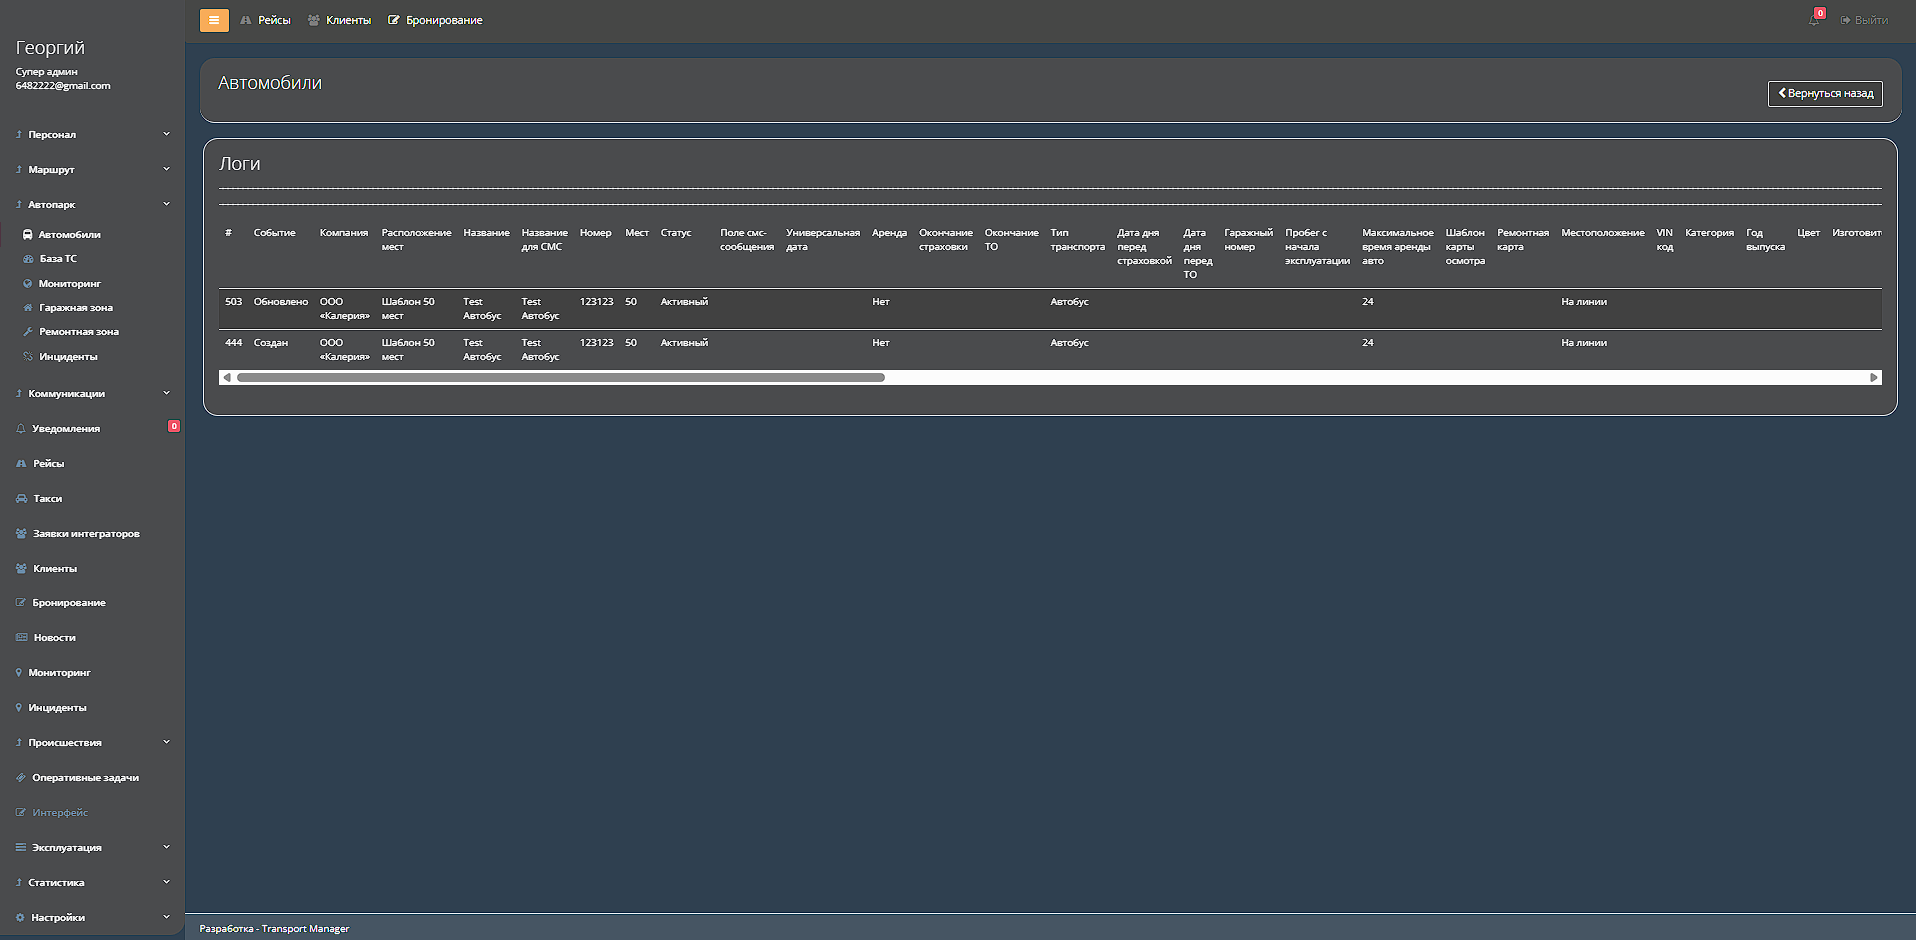Open Ремонтная зона sidebar item

pos(78,332)
